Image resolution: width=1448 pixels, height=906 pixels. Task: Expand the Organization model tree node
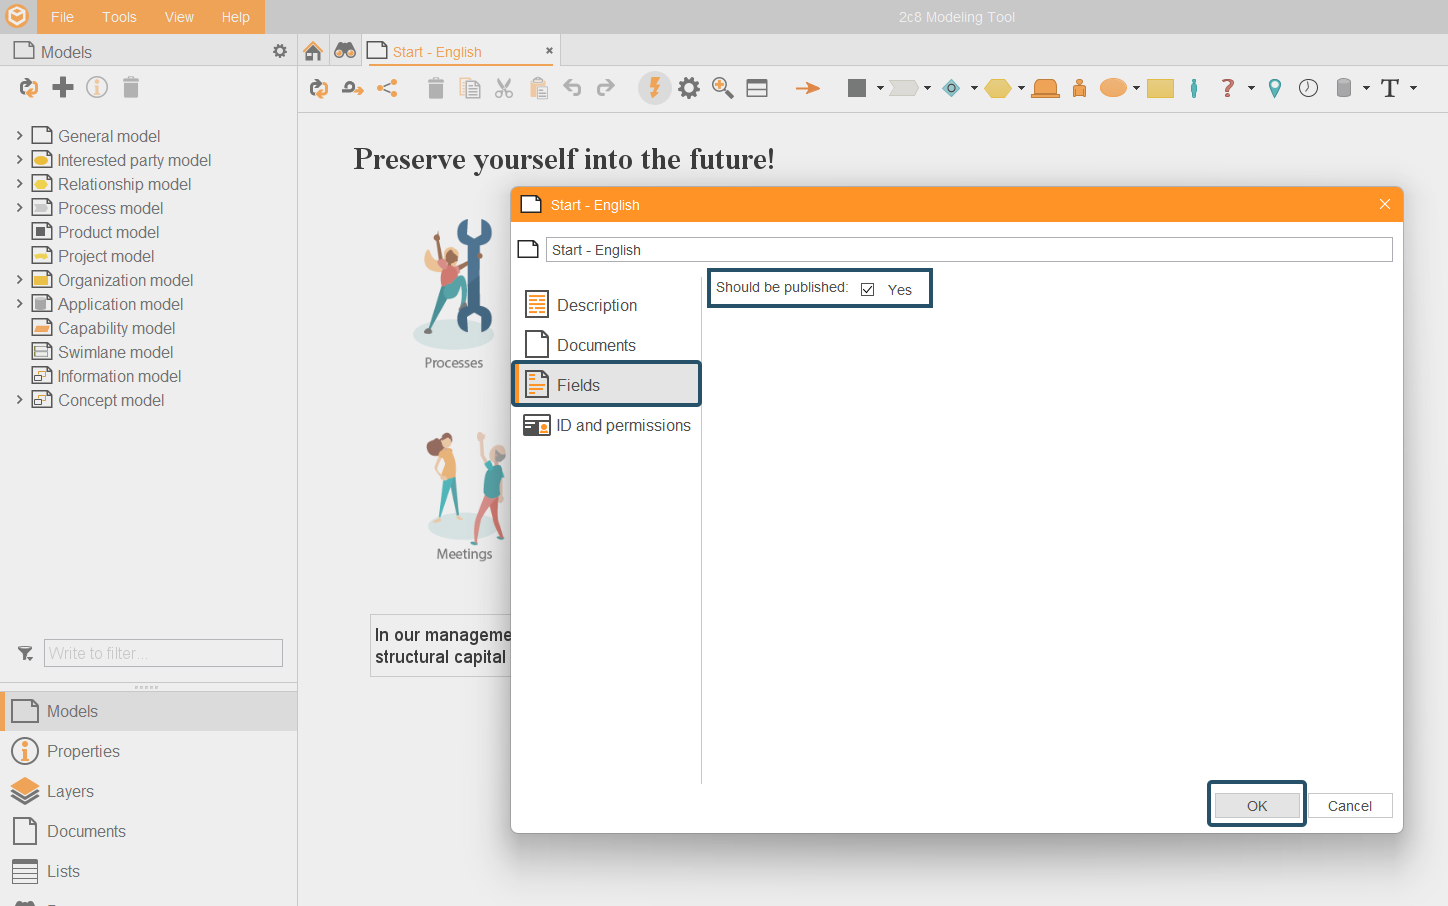[19, 279]
